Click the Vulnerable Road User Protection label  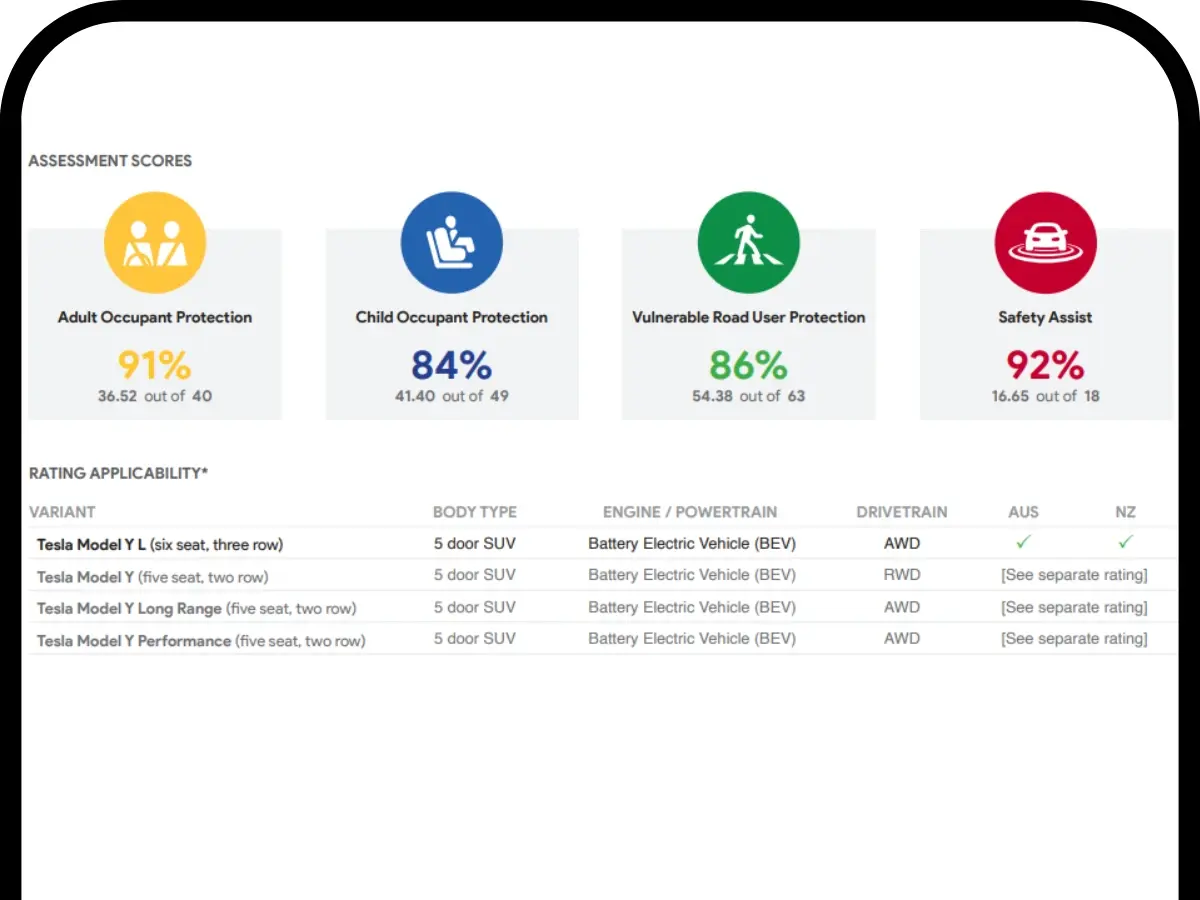coord(749,317)
